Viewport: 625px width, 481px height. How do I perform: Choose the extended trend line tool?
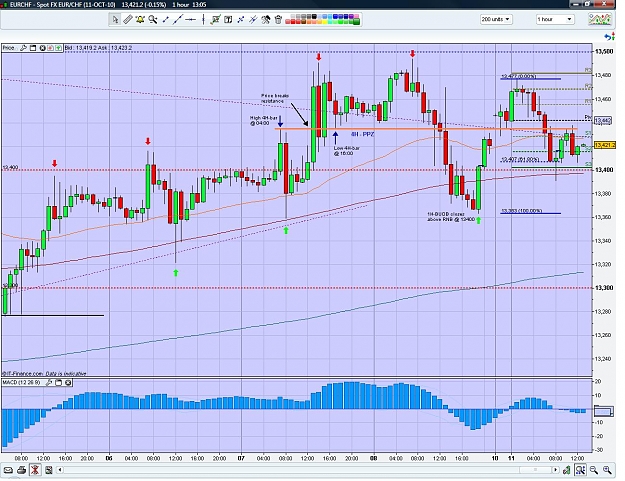178,19
